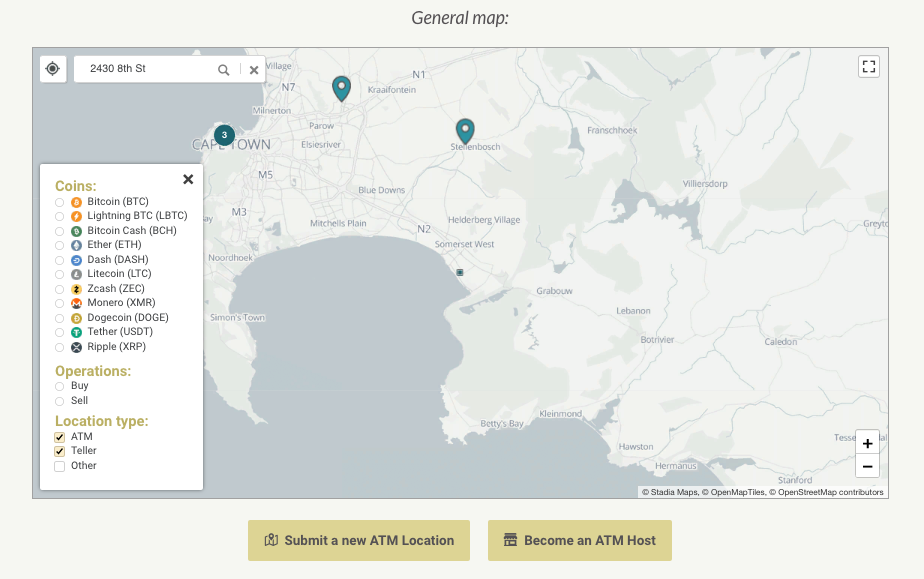Select the Bitcoin Cash (BCH) radio button
The height and width of the screenshot is (579, 924).
click(x=60, y=231)
